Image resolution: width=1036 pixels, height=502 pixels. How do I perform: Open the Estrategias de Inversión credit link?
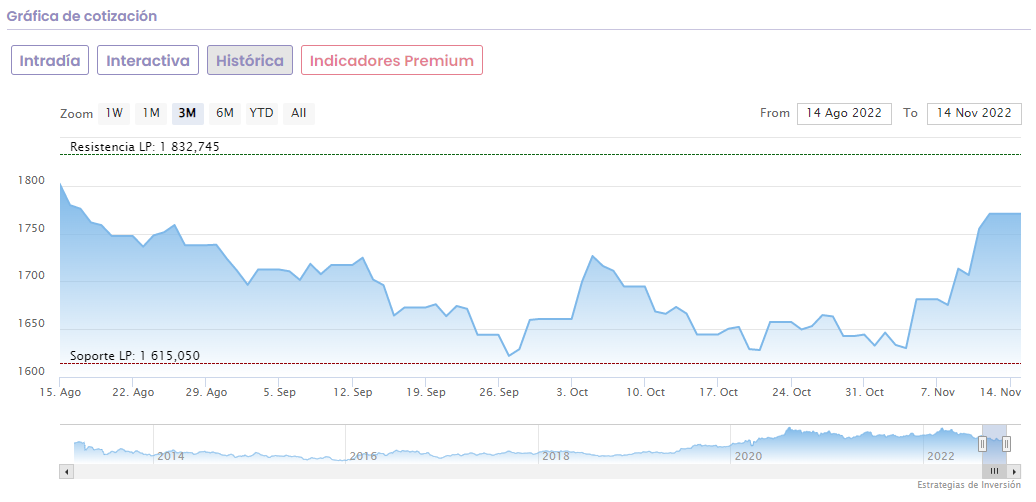pyautogui.click(x=968, y=485)
